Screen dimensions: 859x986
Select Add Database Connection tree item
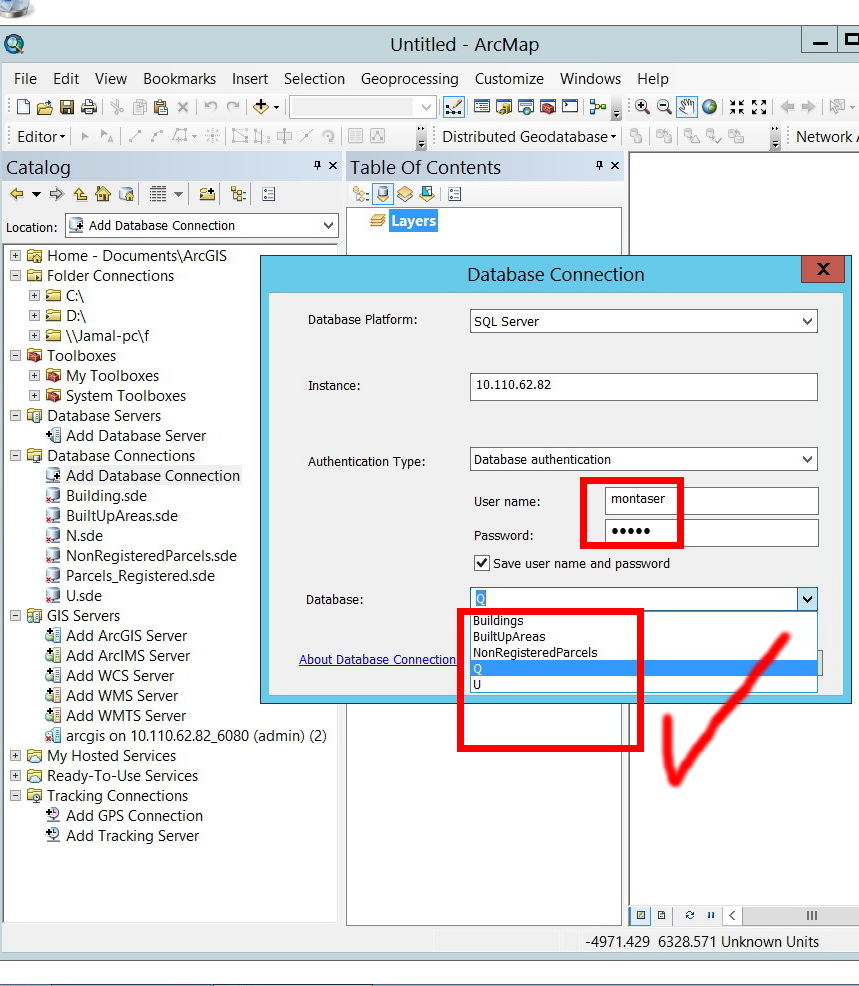tap(153, 475)
